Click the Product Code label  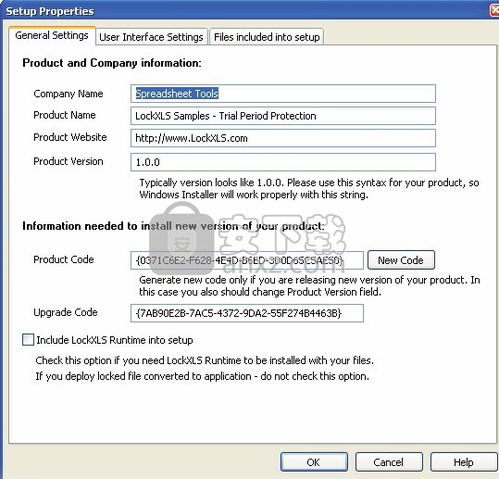point(64,259)
